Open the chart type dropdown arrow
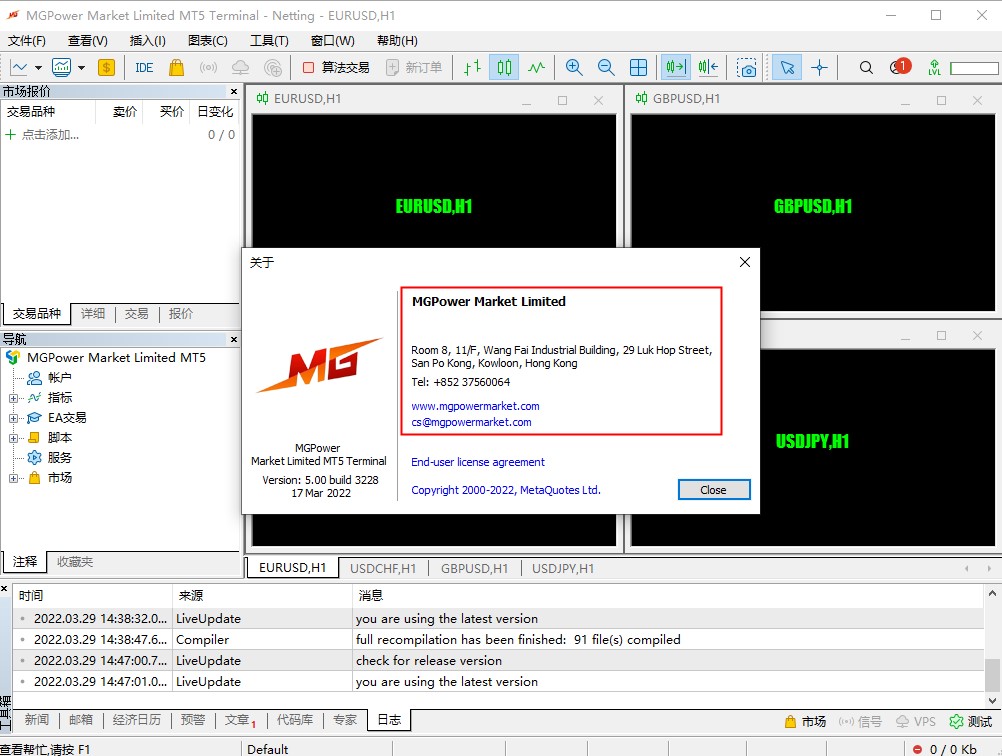The height and width of the screenshot is (756, 1002). tap(39, 67)
